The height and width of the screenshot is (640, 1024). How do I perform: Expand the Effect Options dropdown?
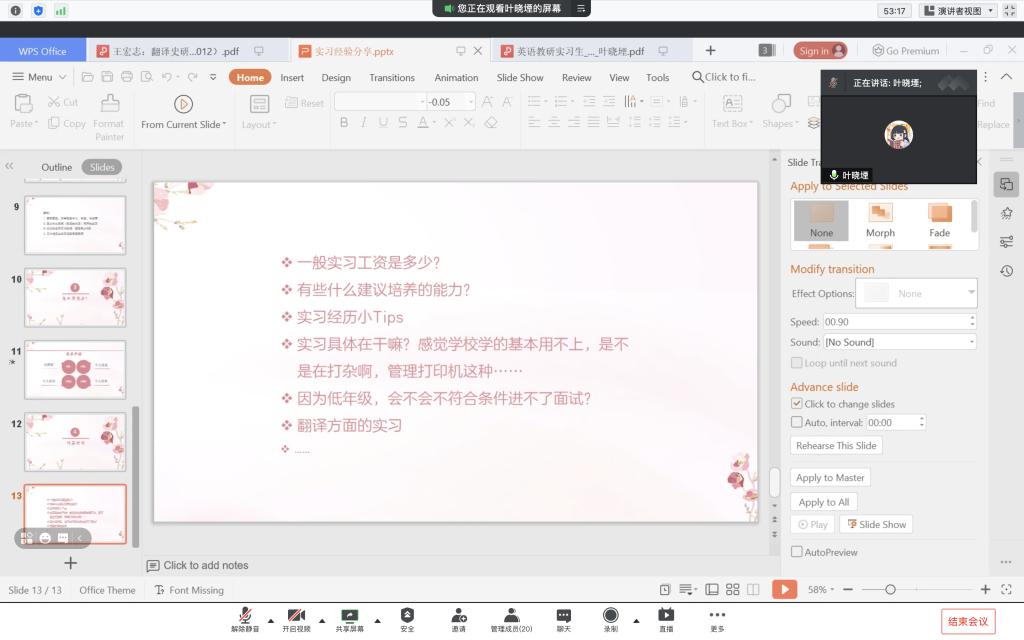tap(970, 293)
